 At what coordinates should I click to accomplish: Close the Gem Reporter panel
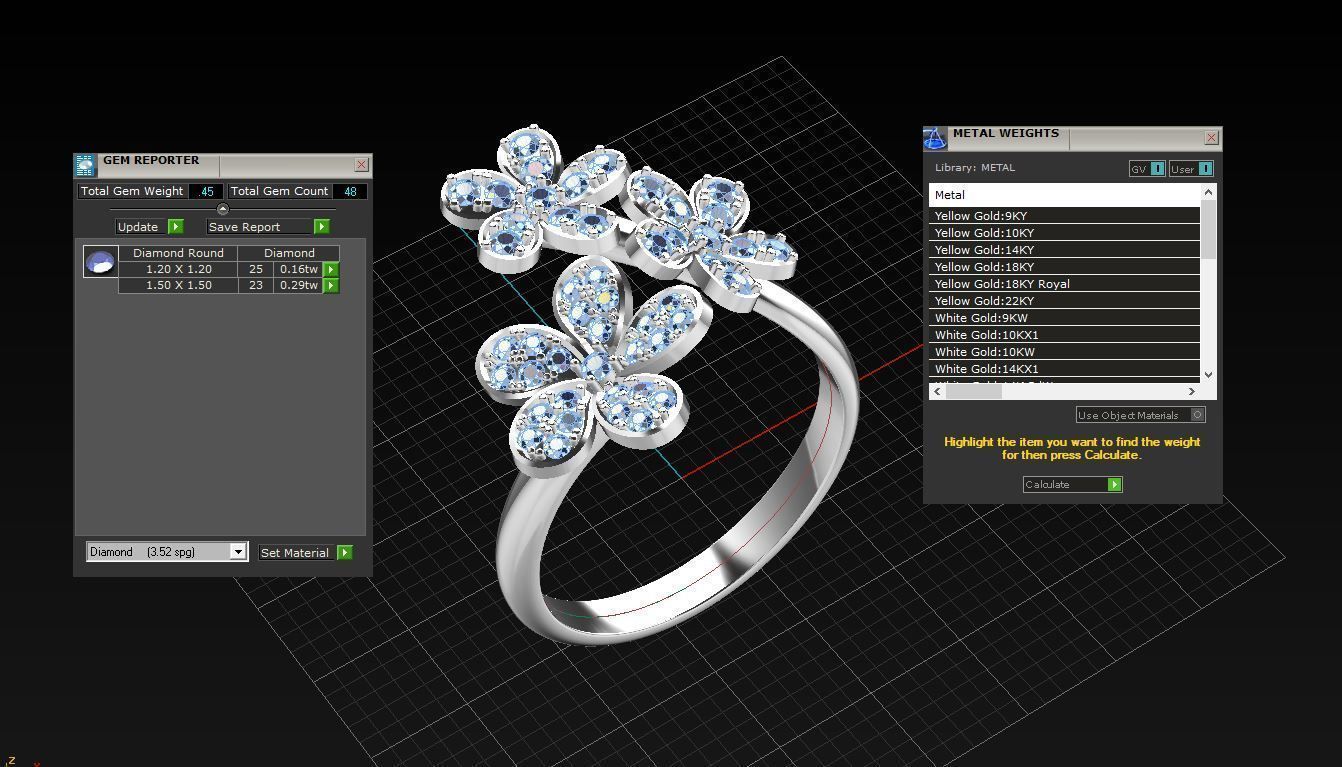point(362,165)
